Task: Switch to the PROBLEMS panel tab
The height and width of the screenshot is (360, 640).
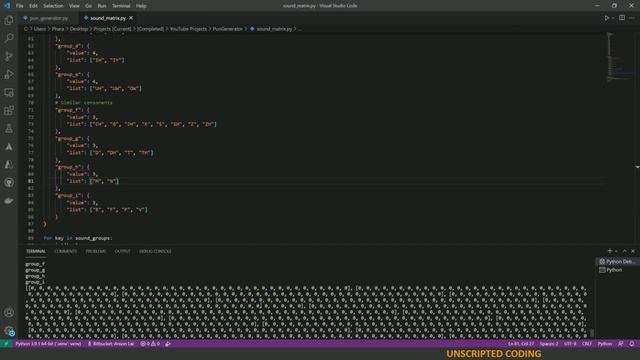Action: [x=96, y=251]
